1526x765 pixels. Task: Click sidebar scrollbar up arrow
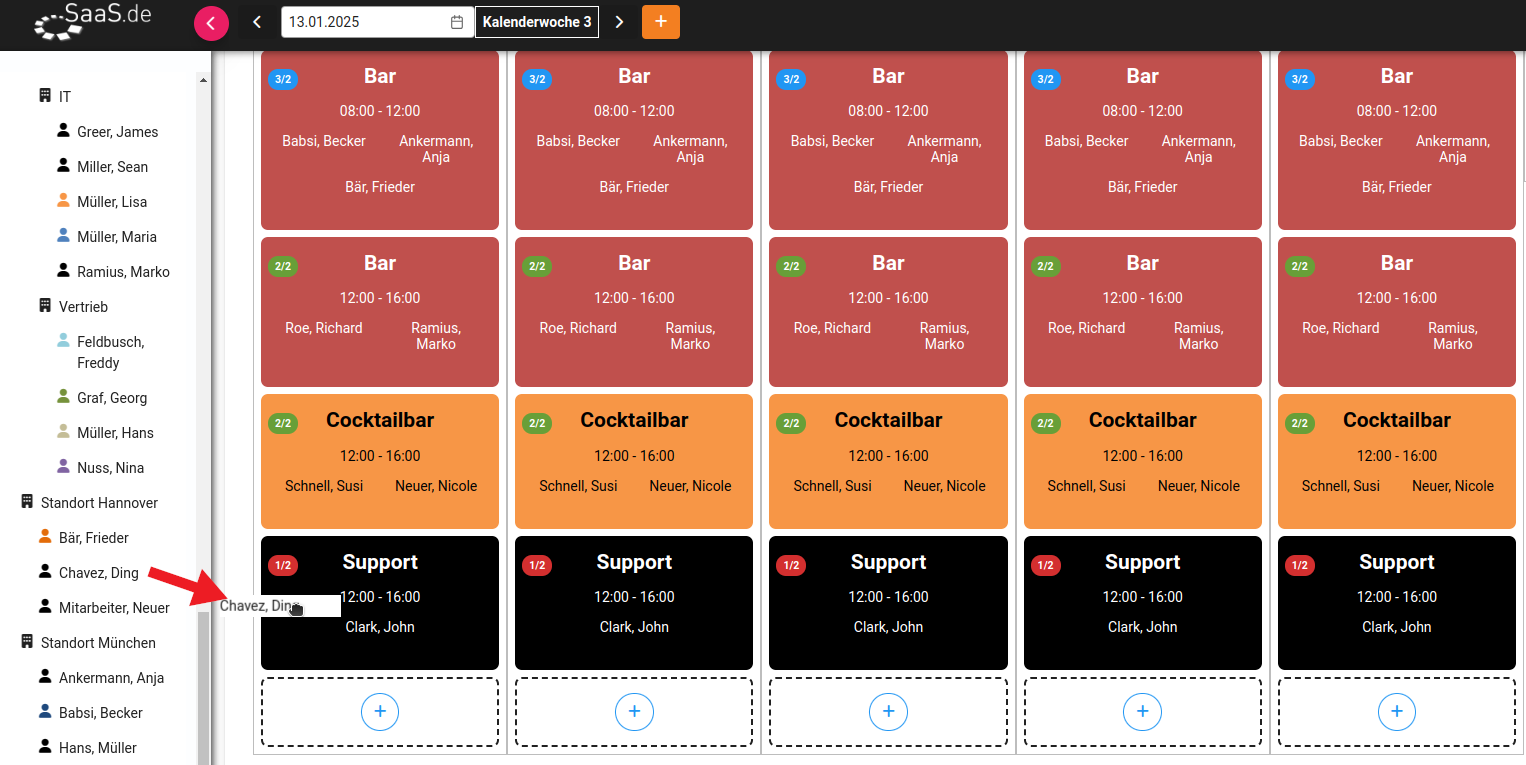204,80
